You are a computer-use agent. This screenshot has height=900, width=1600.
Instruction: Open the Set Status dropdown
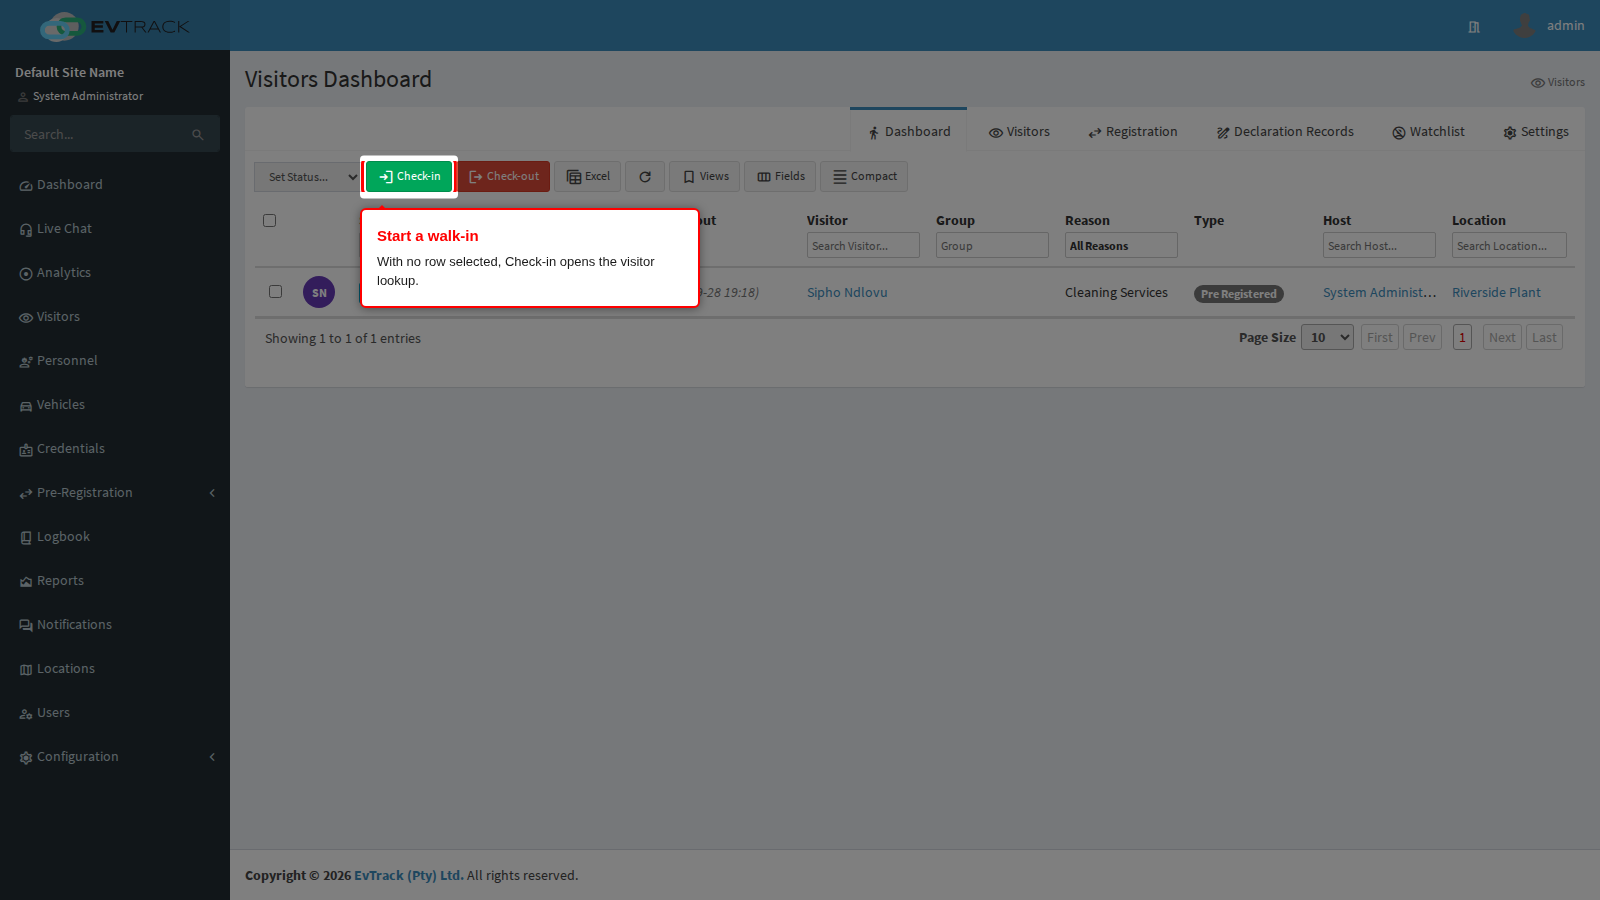click(307, 177)
